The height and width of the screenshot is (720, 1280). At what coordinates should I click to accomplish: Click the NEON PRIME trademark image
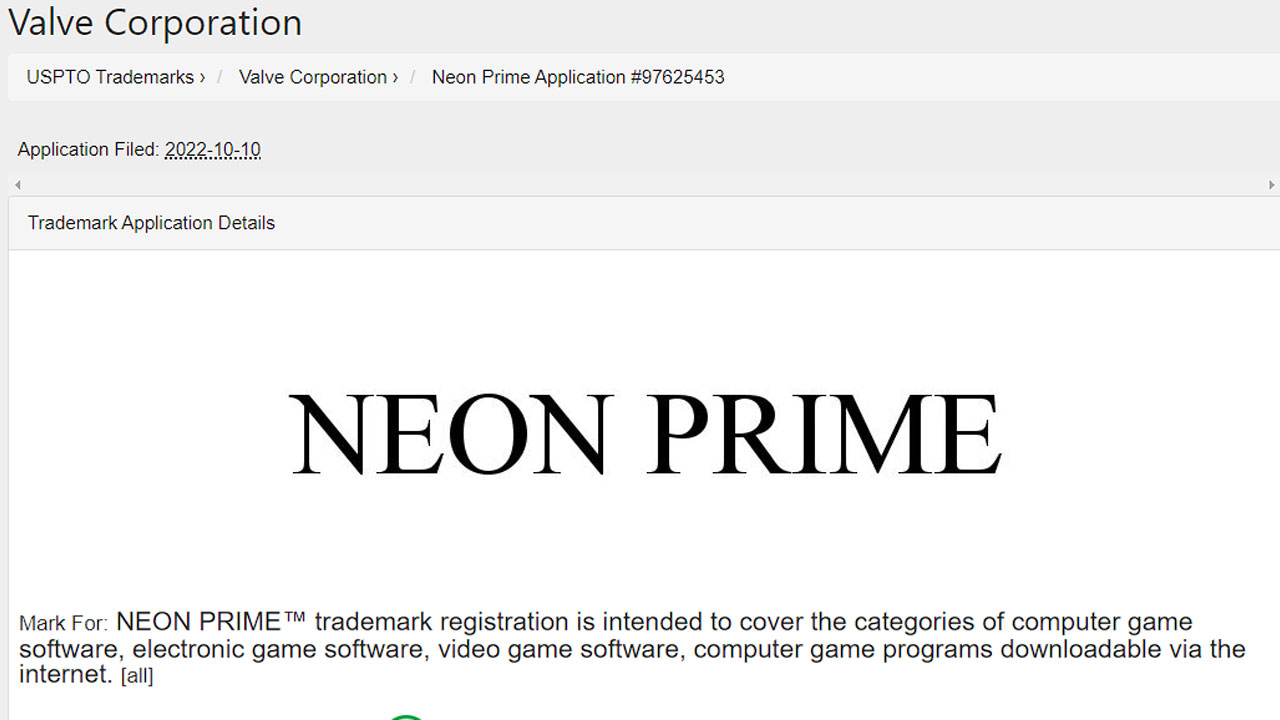645,432
